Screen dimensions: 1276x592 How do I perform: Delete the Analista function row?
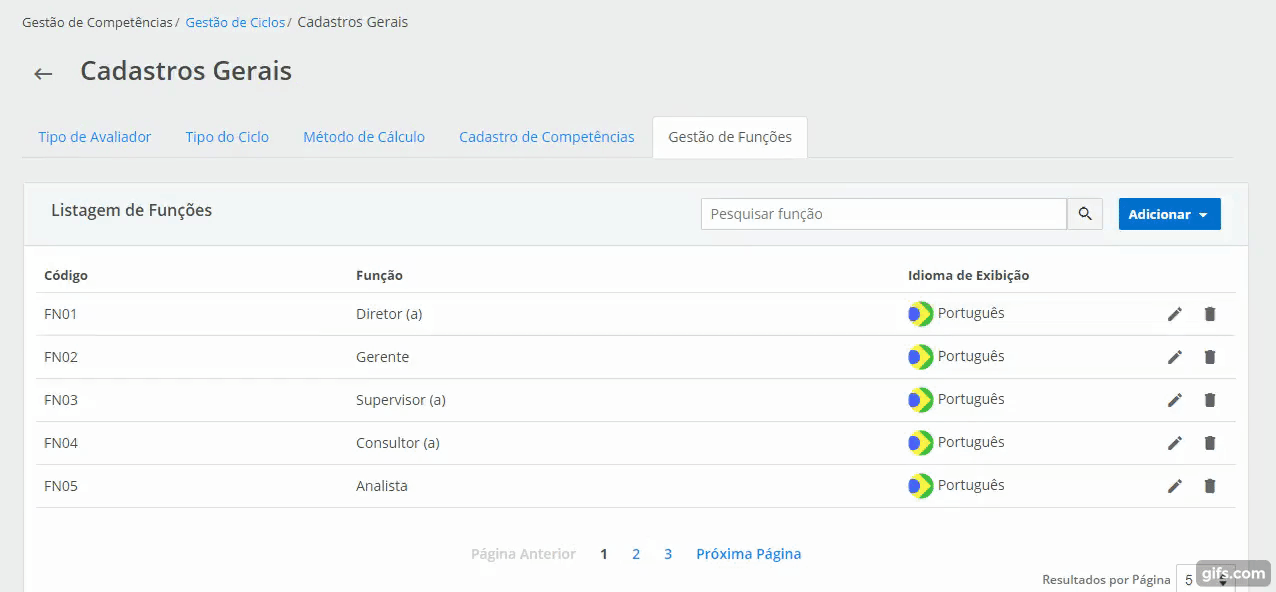[x=1210, y=486]
